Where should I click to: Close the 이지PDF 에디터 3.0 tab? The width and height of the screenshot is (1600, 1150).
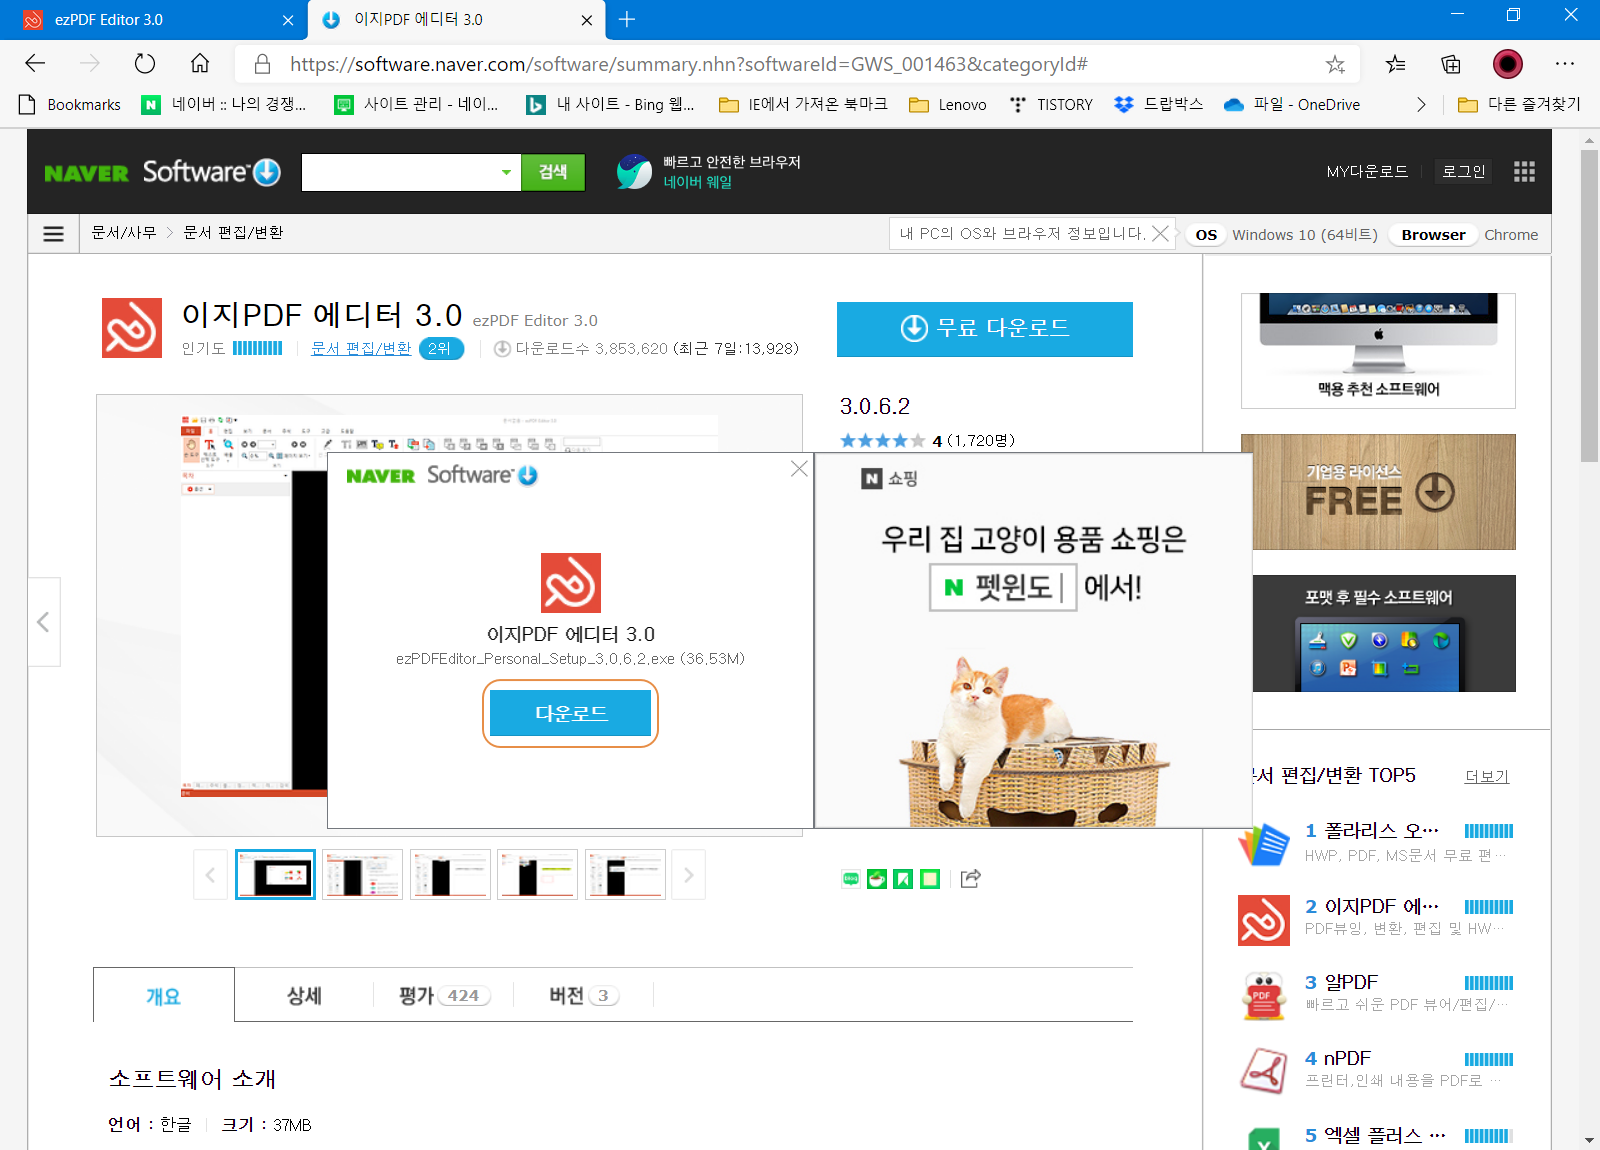click(x=587, y=20)
